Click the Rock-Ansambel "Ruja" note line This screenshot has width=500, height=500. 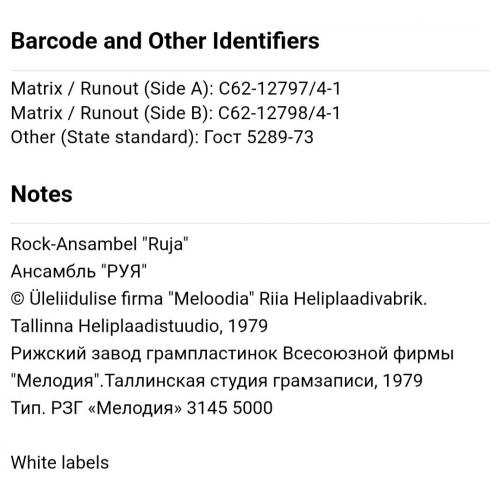click(x=100, y=244)
